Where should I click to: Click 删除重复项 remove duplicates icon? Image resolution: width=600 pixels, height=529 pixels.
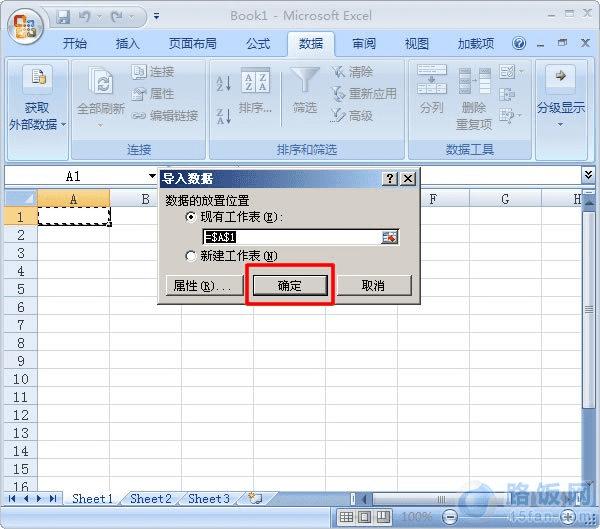(474, 81)
